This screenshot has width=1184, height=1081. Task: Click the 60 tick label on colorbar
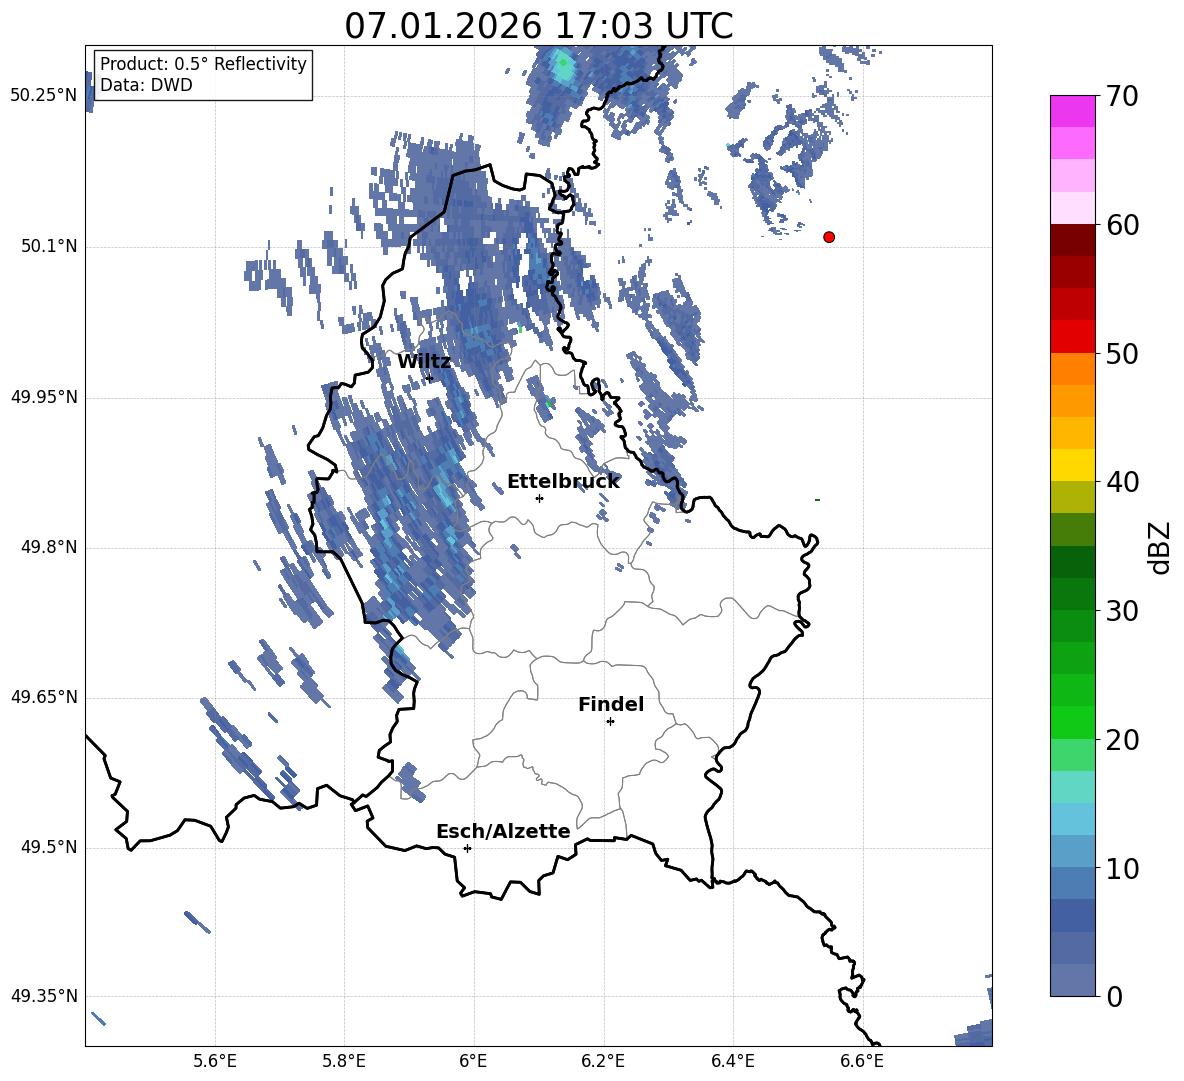coord(1122,225)
